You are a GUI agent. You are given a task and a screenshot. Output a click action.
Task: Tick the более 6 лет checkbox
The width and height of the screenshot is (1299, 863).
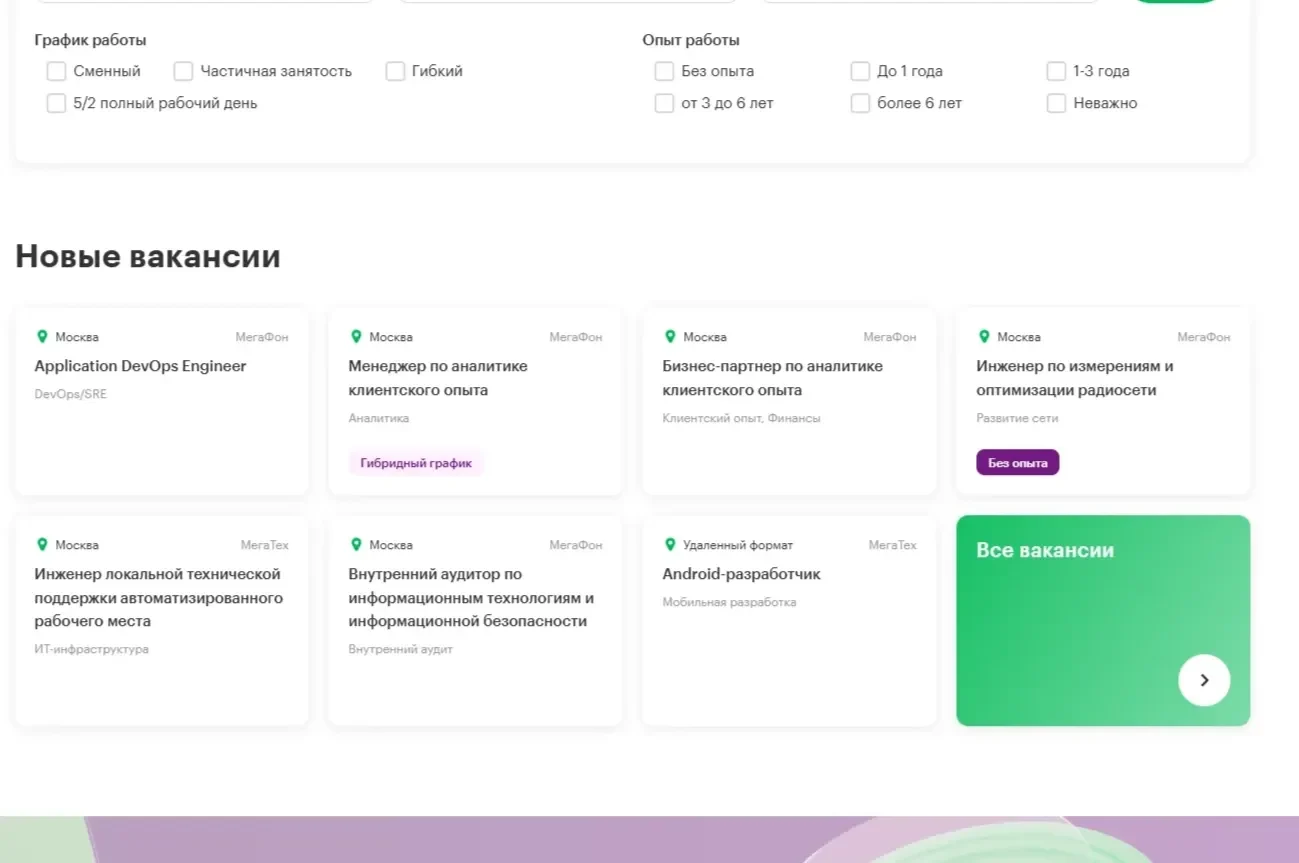(860, 103)
